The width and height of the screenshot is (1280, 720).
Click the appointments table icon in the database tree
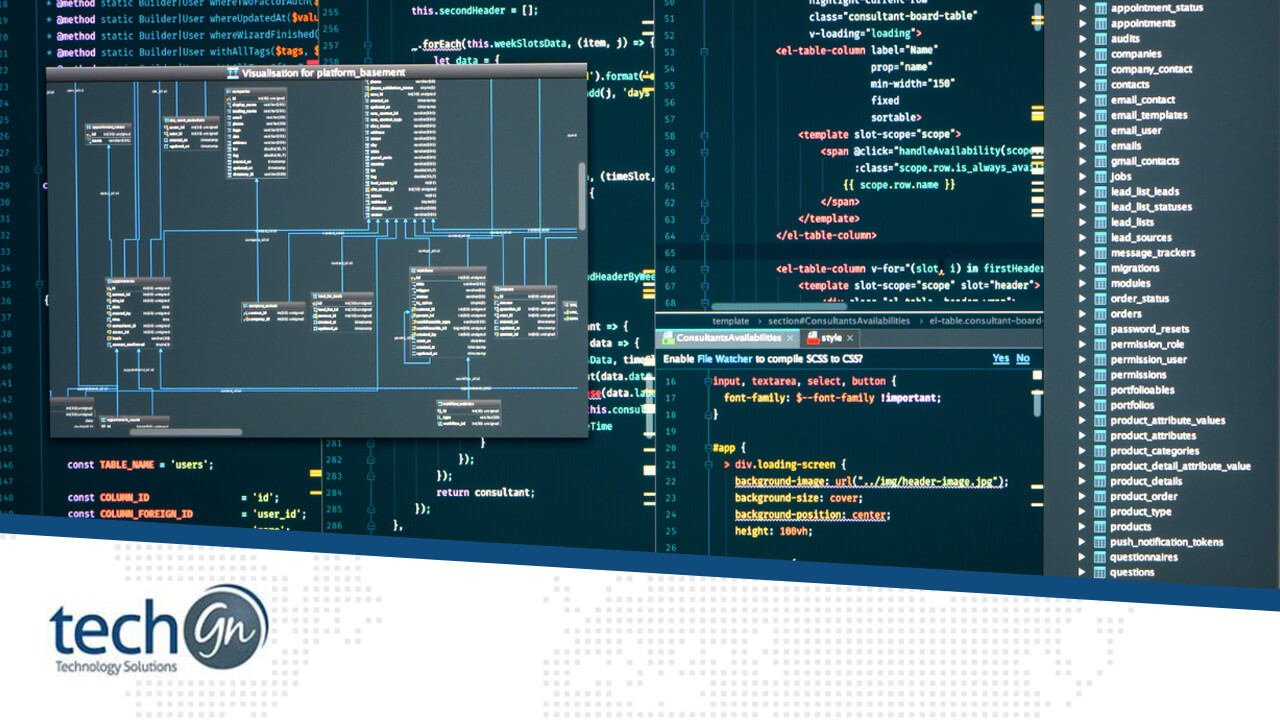[x=1101, y=23]
